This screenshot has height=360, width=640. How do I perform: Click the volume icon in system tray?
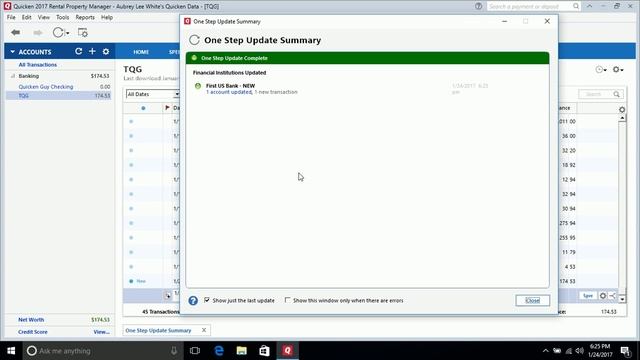click(580, 351)
